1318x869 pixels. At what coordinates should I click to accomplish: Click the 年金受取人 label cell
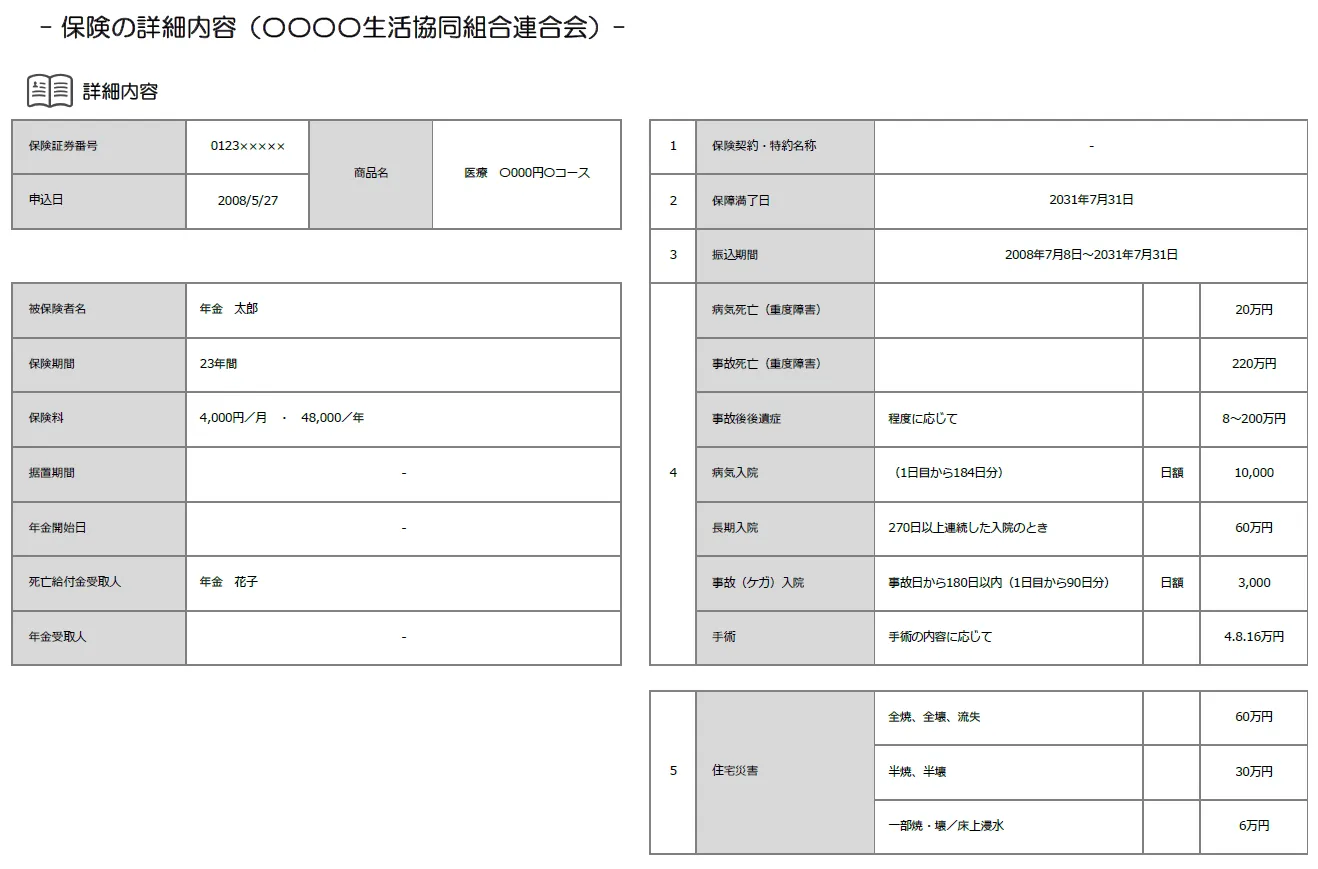click(x=99, y=637)
